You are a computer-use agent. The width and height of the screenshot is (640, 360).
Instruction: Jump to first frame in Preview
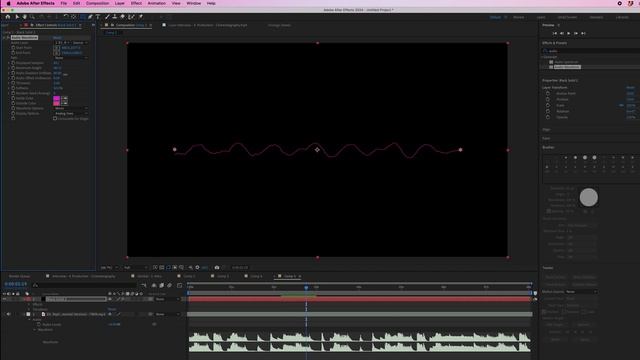pyautogui.click(x=555, y=33)
